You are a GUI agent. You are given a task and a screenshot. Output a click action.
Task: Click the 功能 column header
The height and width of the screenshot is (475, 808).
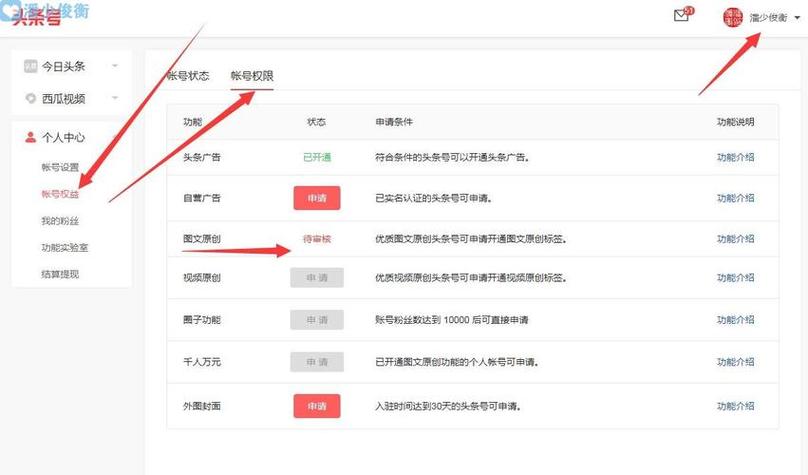193,122
